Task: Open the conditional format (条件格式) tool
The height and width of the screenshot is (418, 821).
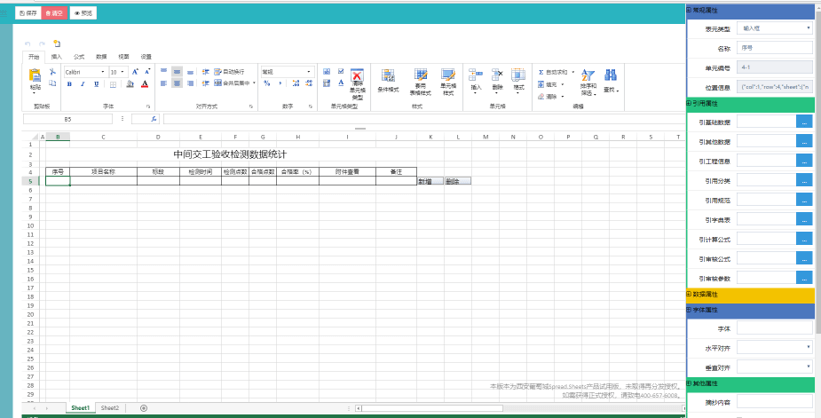Action: 387,80
